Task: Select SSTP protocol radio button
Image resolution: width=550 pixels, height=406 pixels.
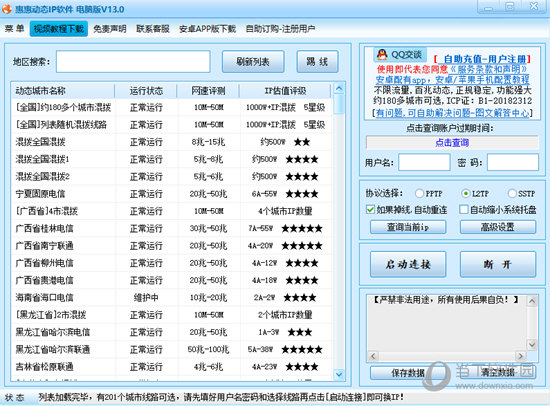Action: click(x=512, y=193)
